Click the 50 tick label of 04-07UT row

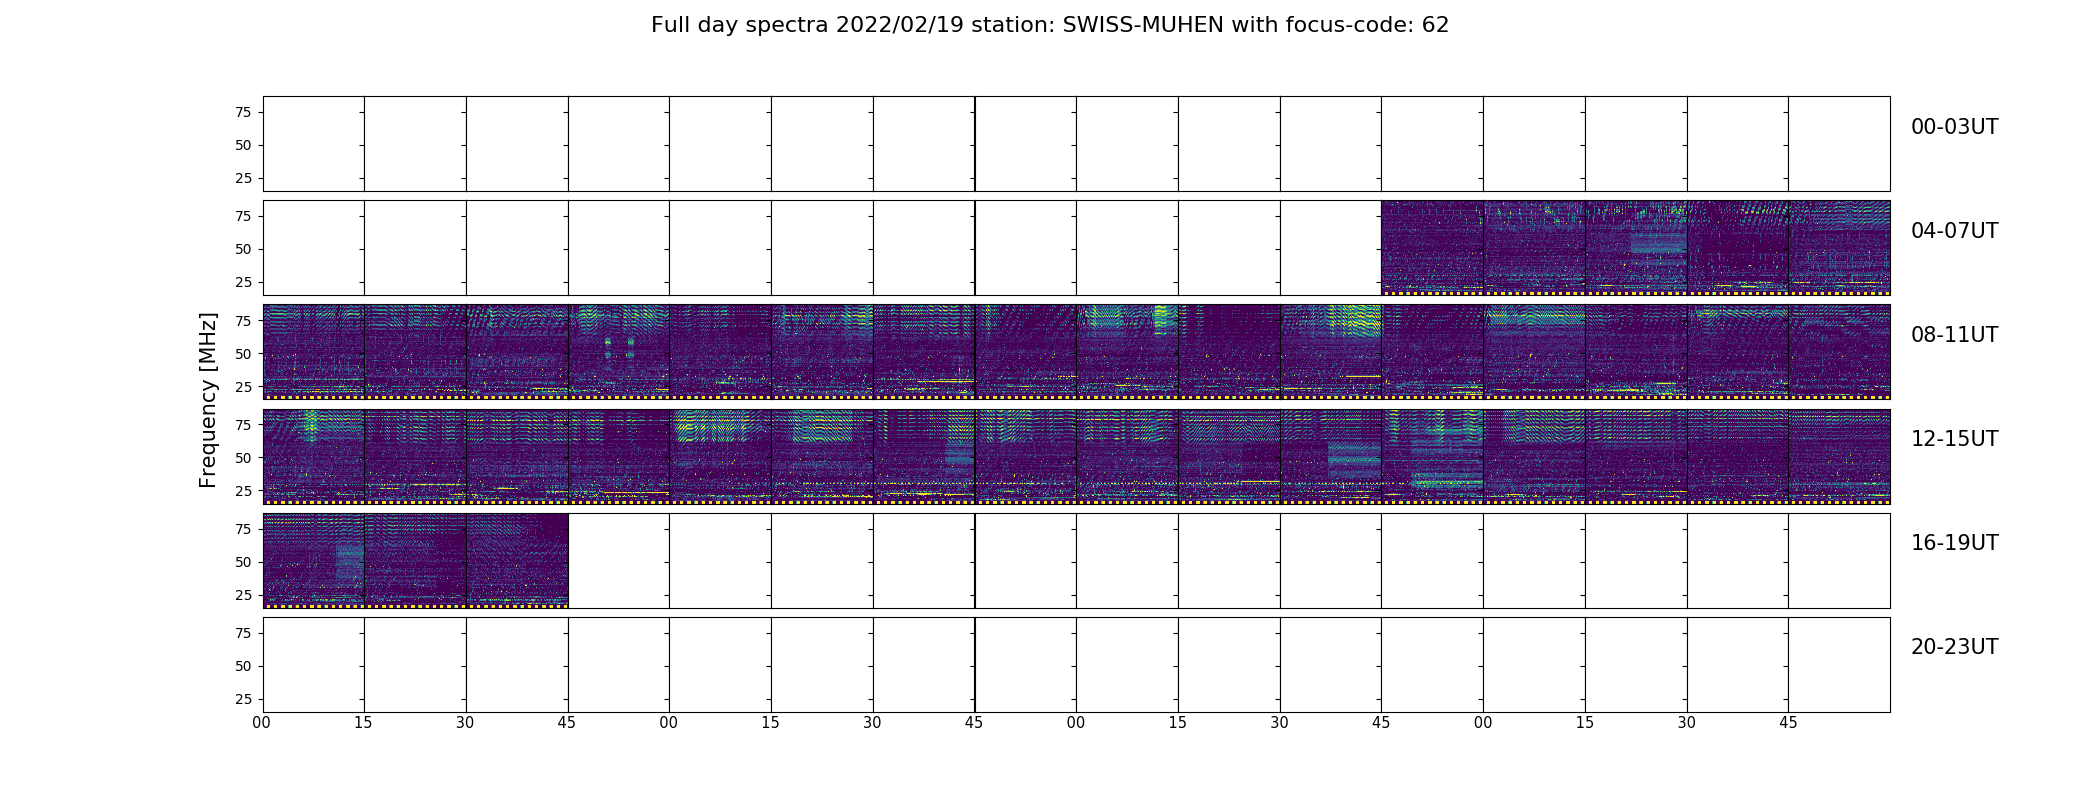pyautogui.click(x=243, y=249)
